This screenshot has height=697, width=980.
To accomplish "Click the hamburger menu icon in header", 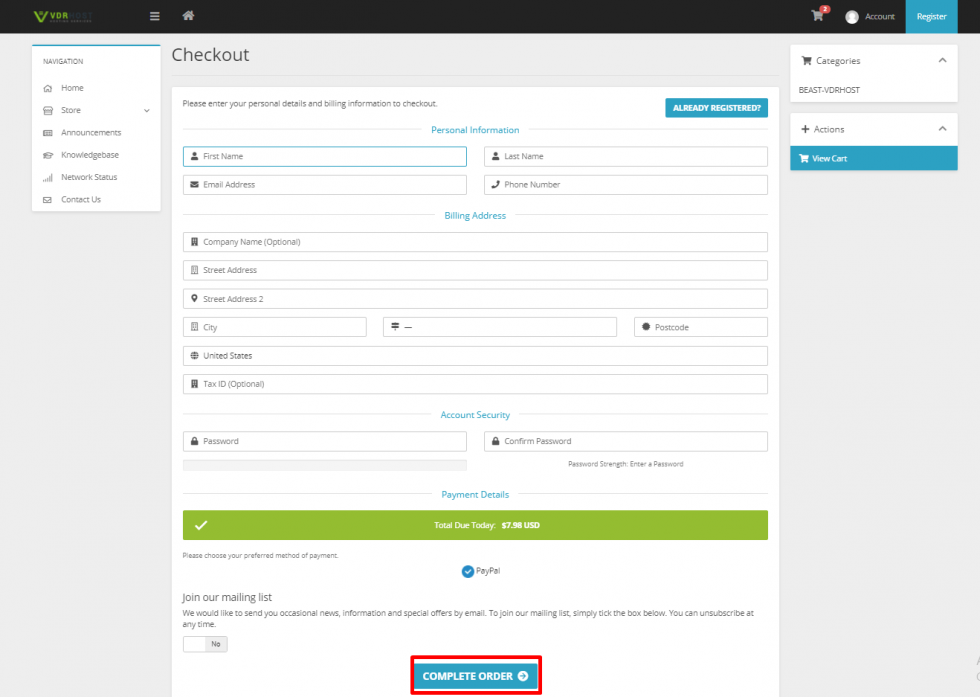I will point(154,16).
